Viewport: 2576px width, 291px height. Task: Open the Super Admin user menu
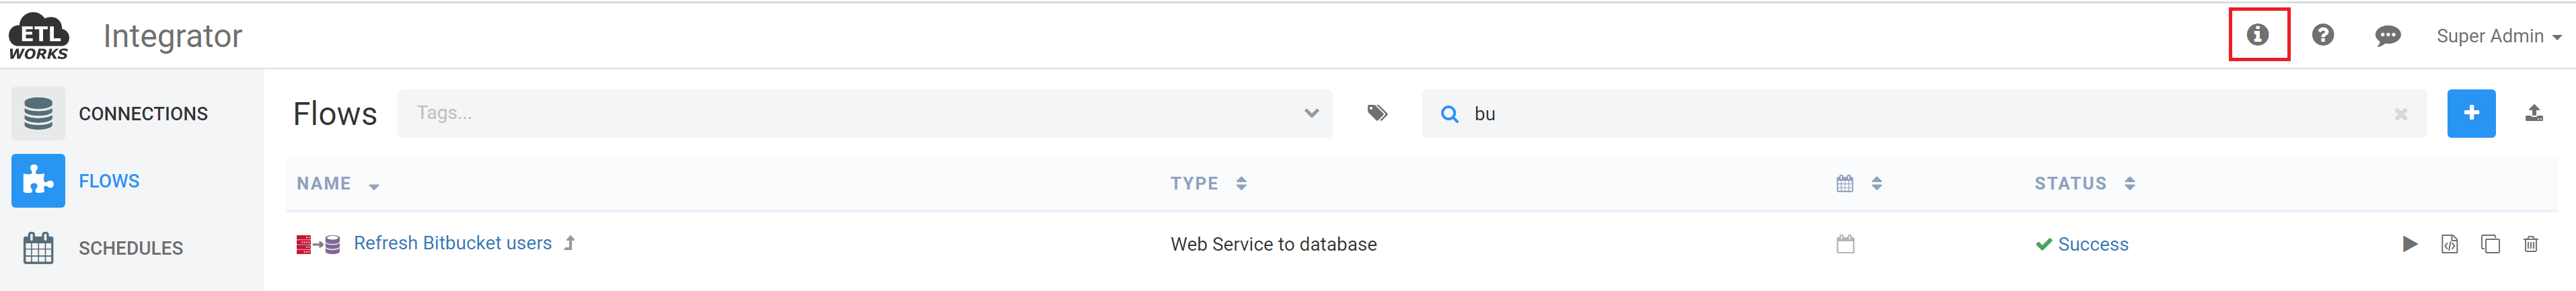(x=2498, y=36)
